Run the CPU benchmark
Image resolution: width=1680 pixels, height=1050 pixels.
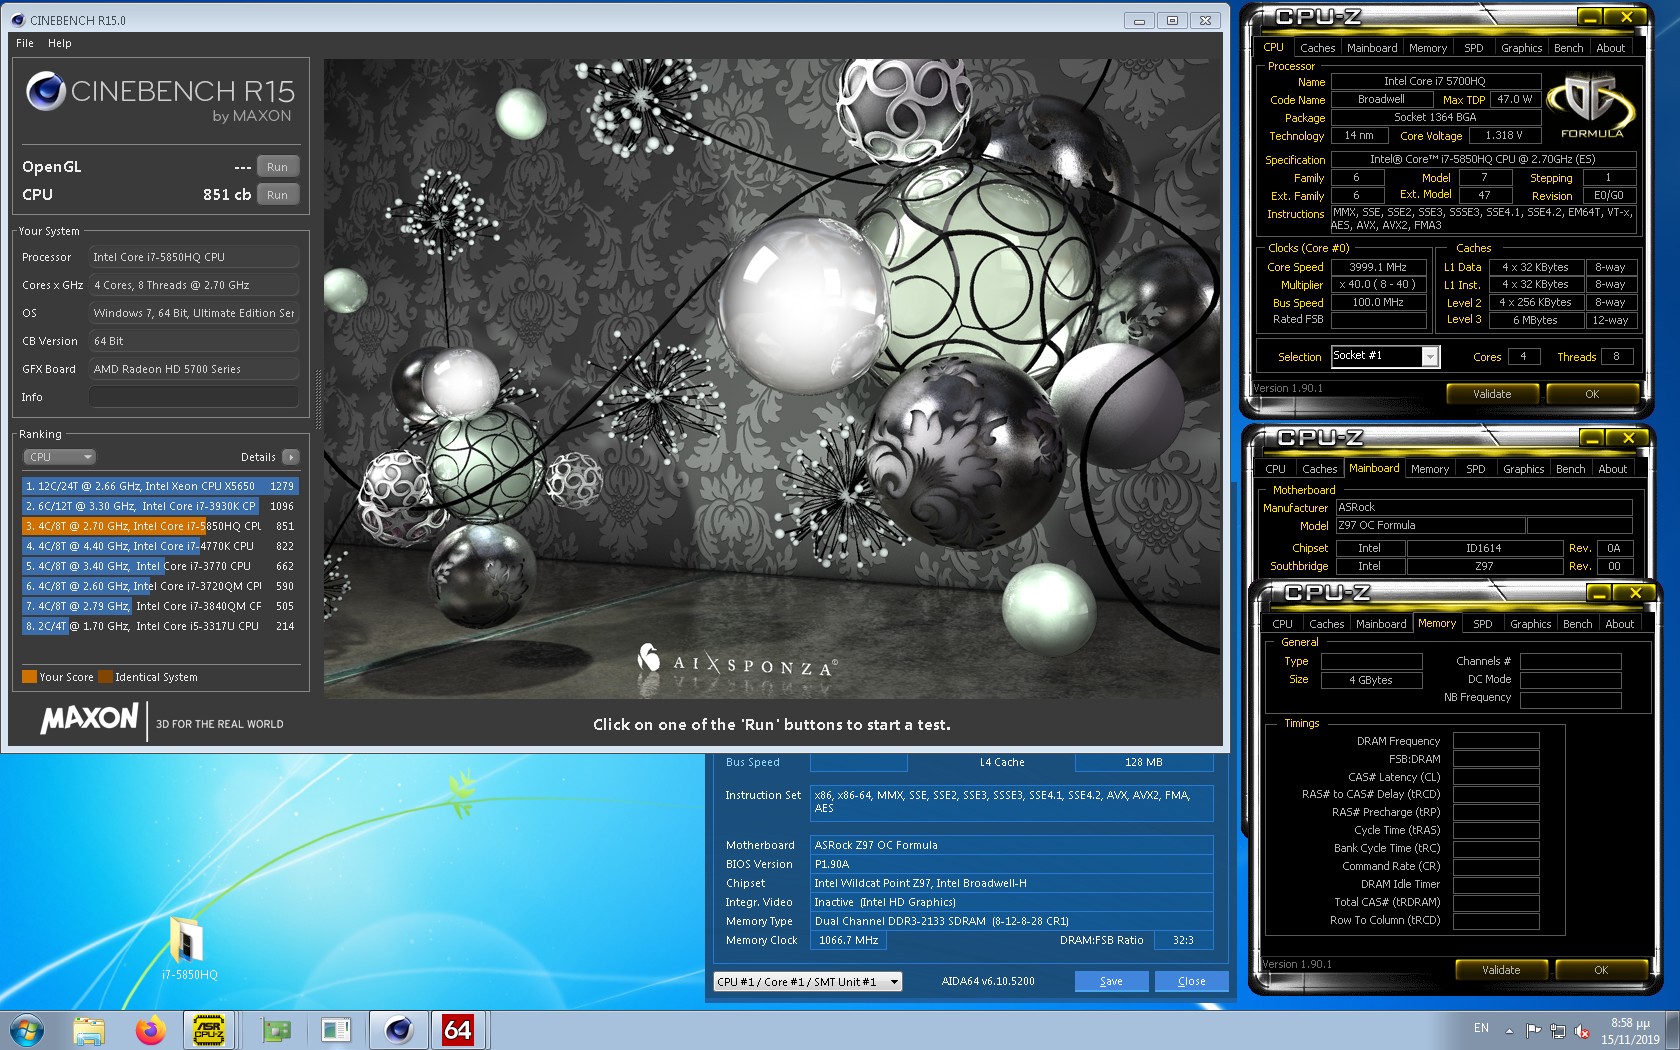[x=277, y=195]
